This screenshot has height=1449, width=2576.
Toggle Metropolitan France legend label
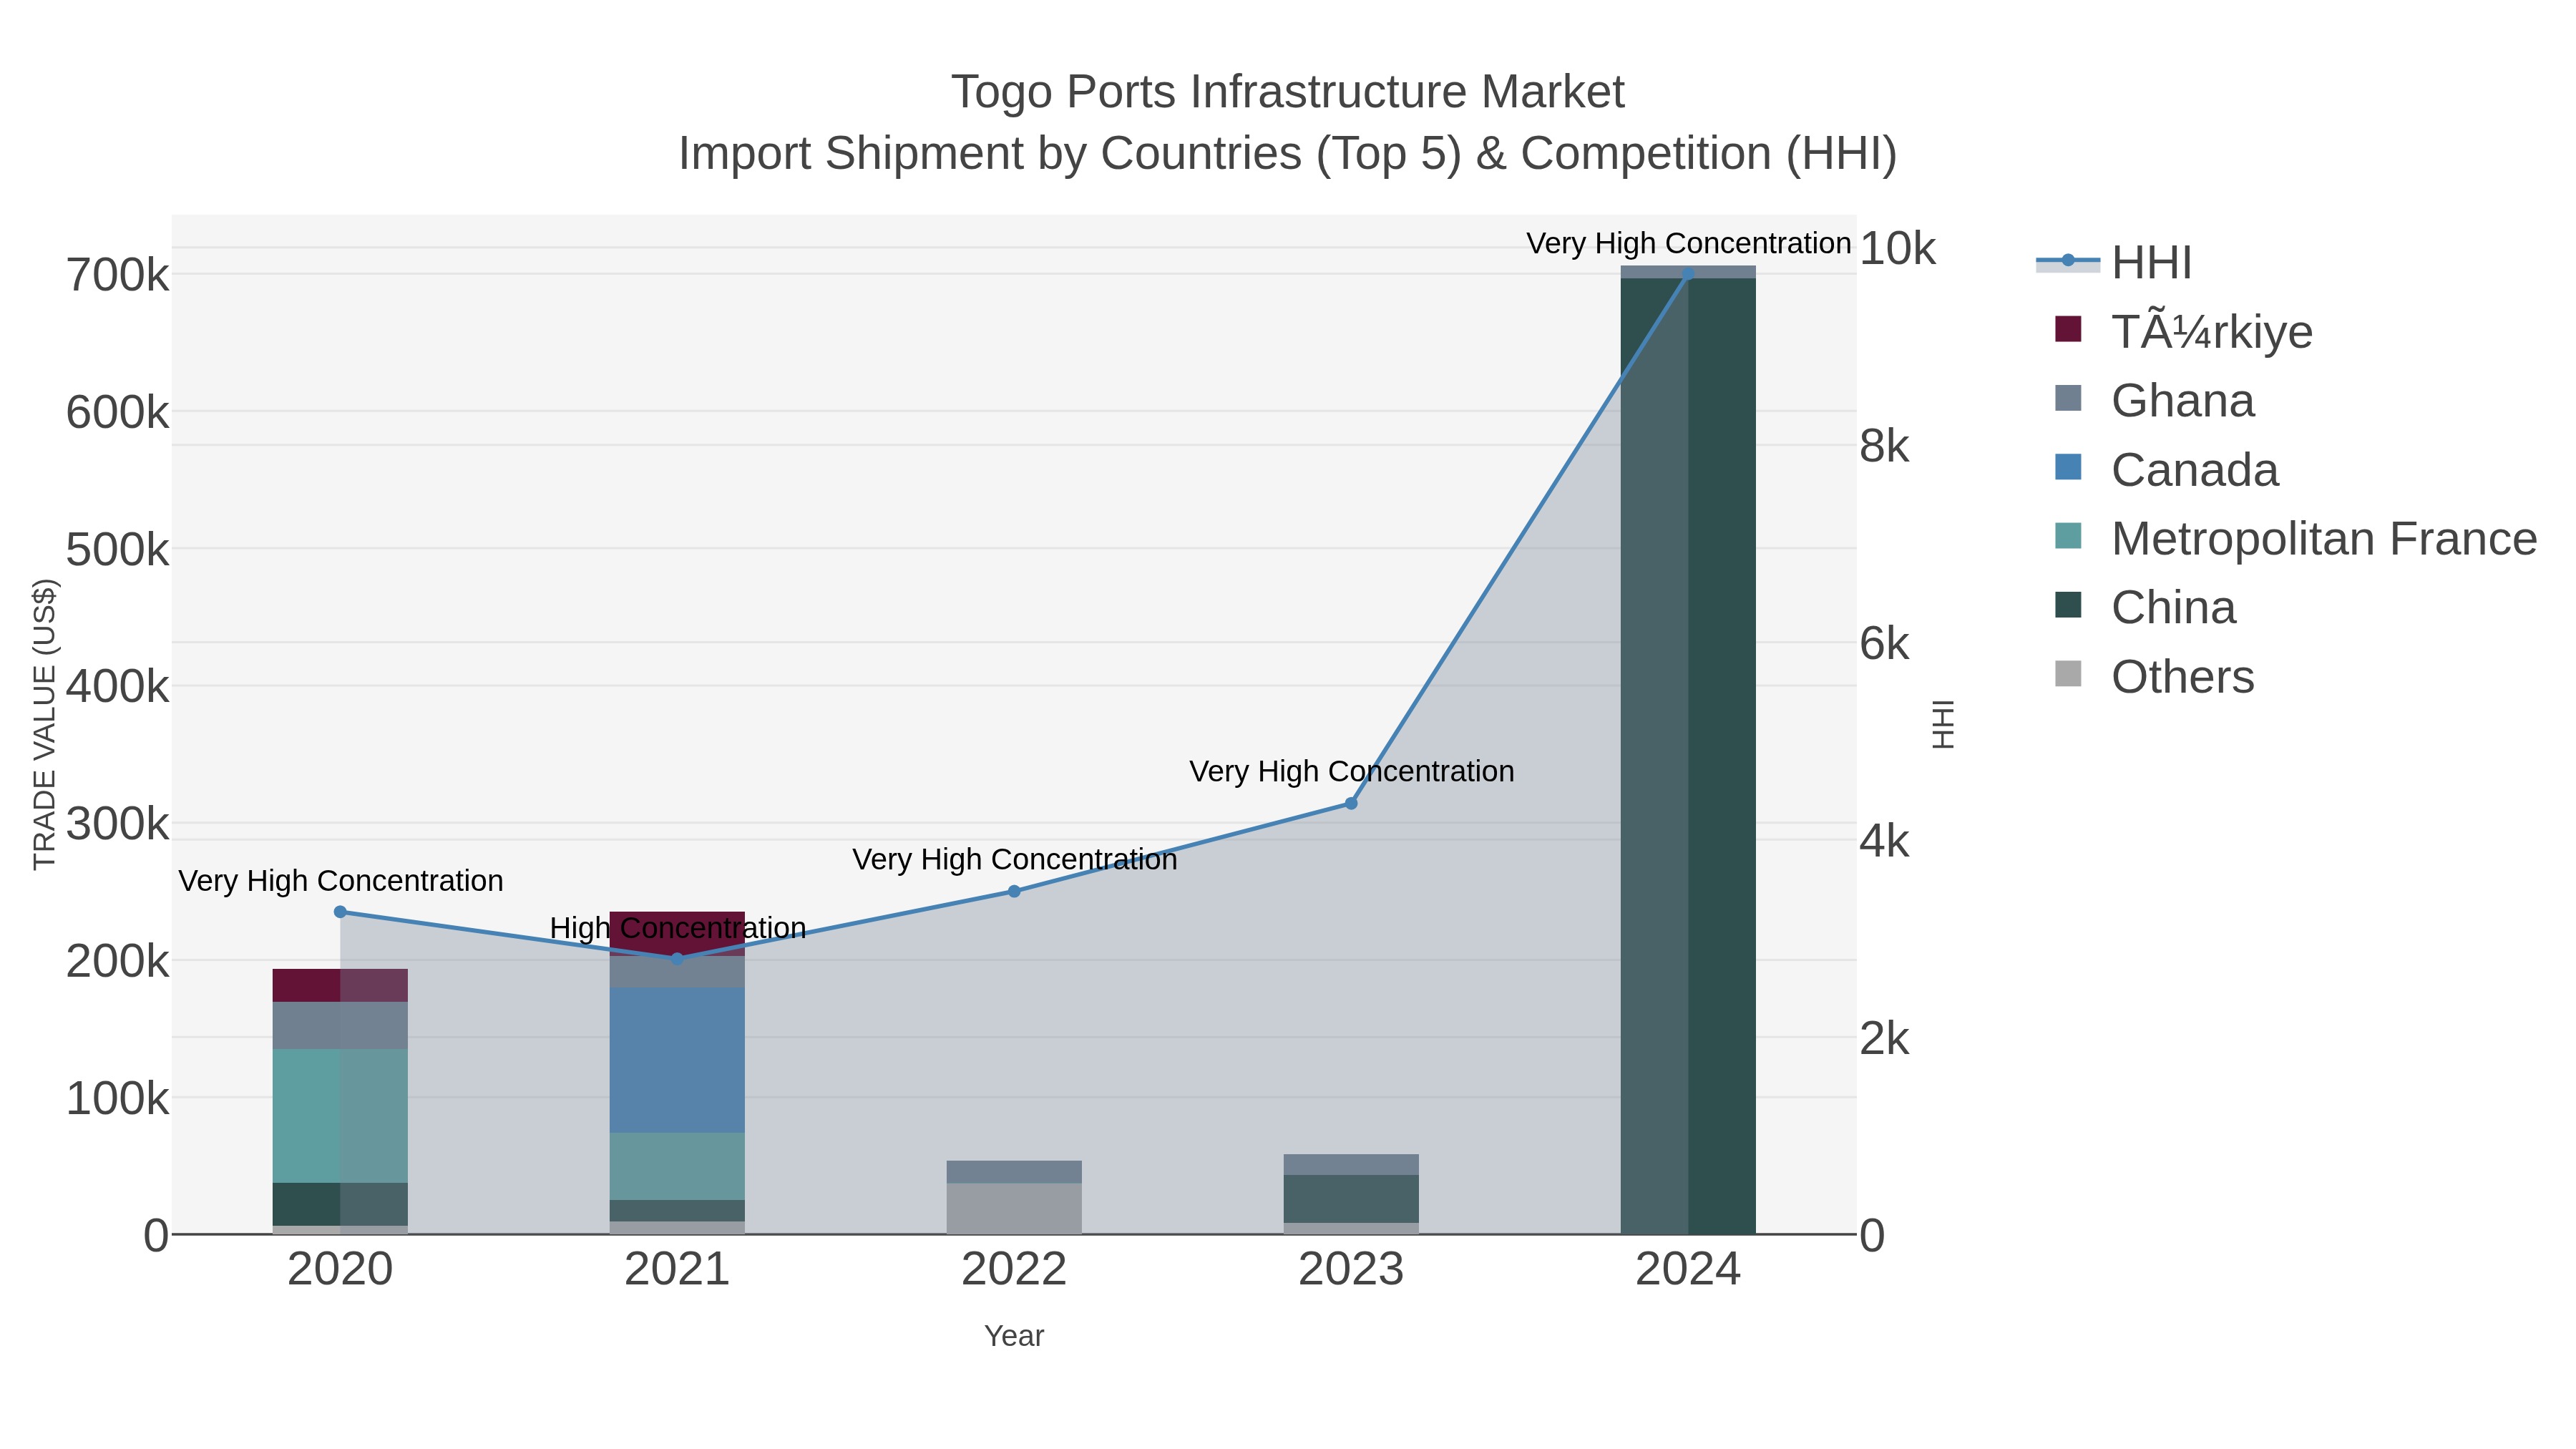click(2324, 538)
